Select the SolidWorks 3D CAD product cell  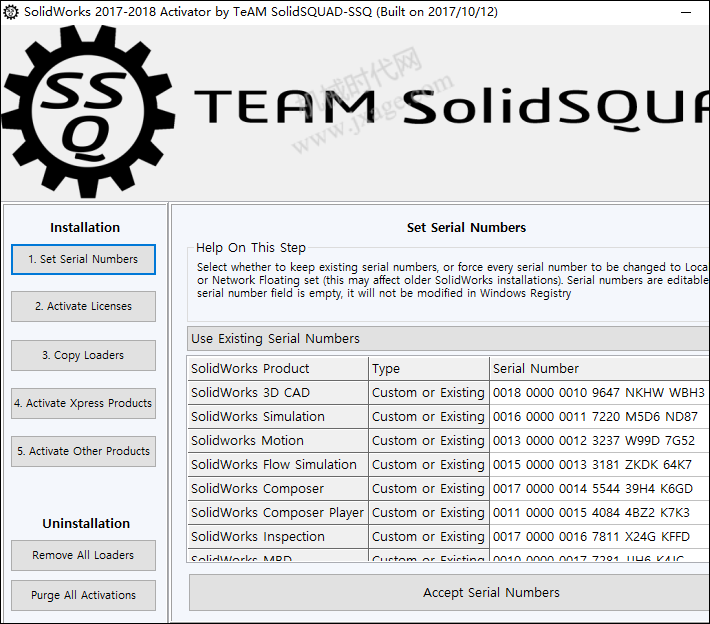[x=278, y=393]
